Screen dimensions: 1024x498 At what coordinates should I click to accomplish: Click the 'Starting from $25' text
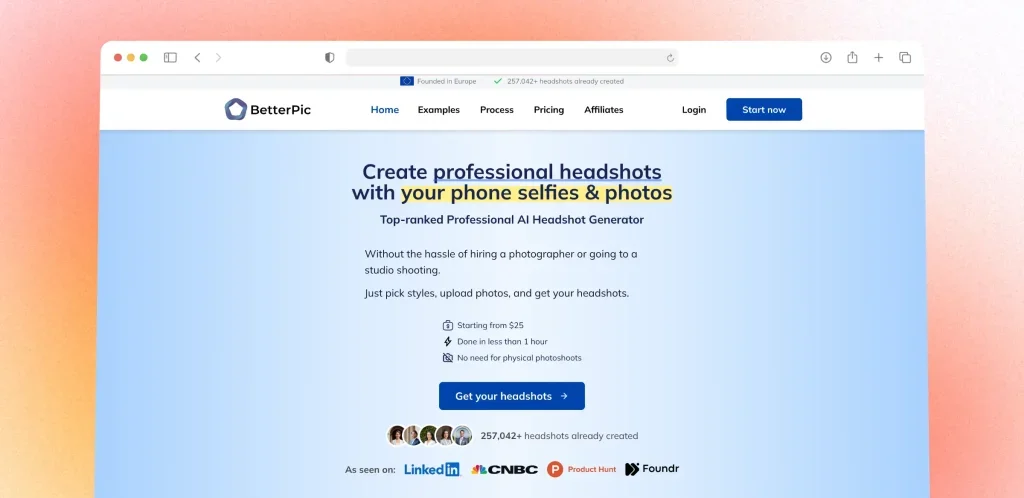[x=490, y=325]
